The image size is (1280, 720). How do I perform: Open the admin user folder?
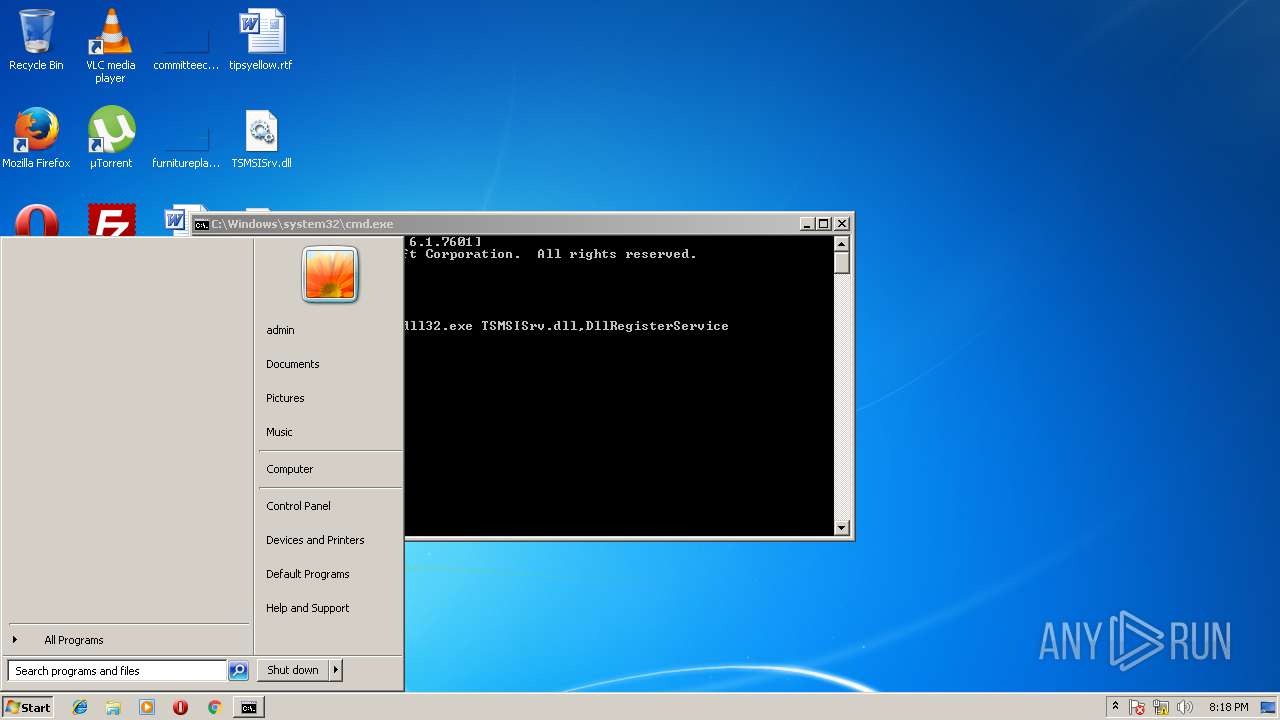click(x=280, y=330)
